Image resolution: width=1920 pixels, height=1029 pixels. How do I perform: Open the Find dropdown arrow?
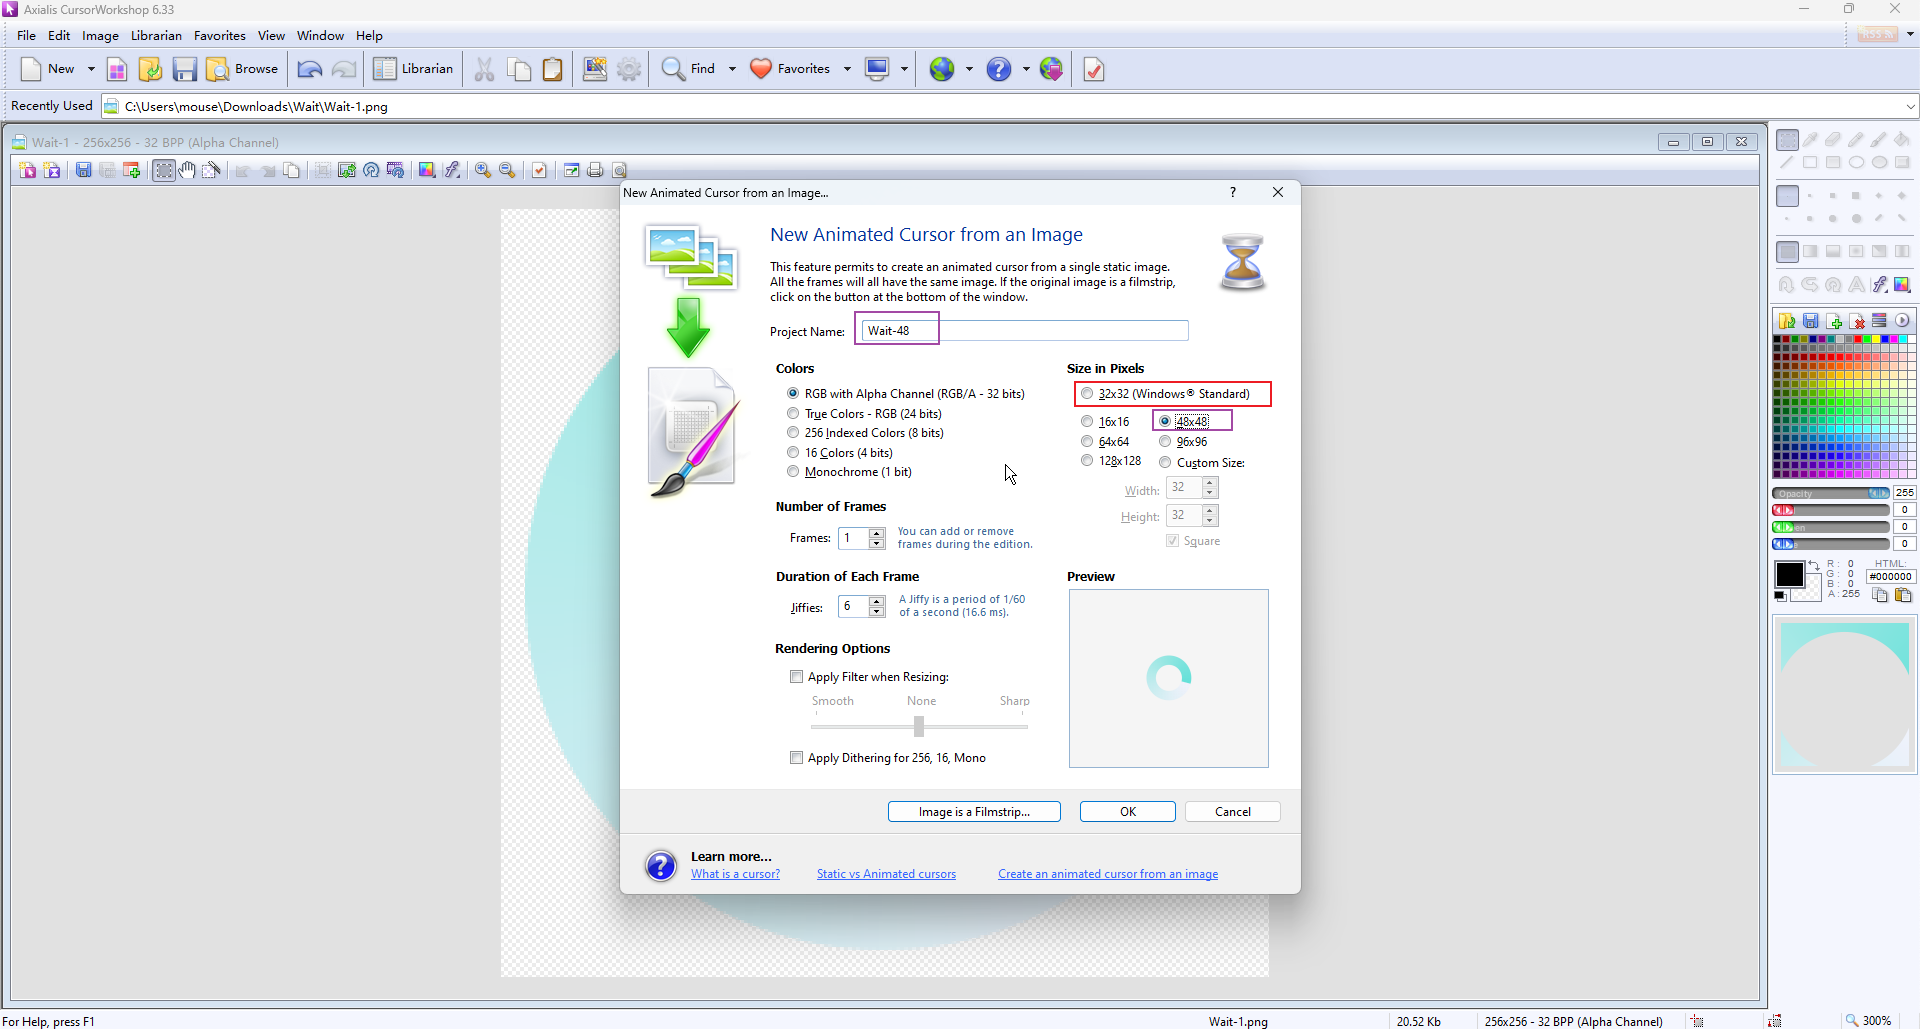[x=732, y=69]
